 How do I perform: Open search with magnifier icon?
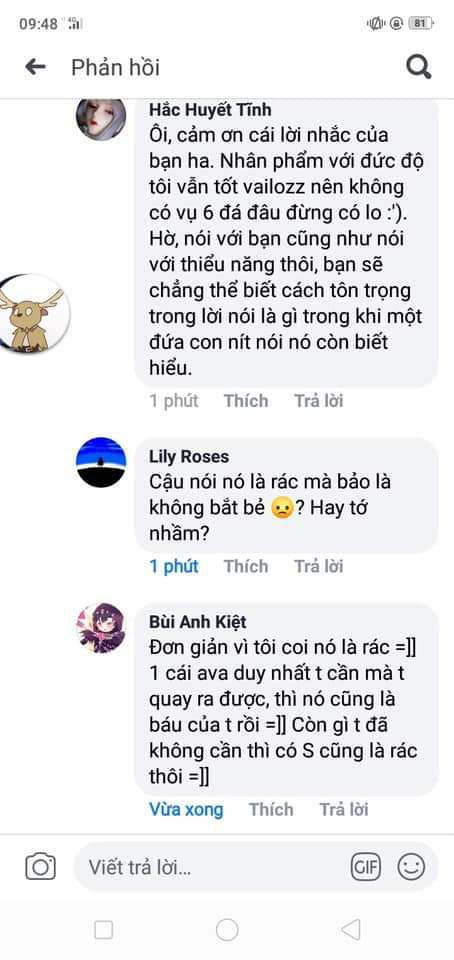coord(419,67)
